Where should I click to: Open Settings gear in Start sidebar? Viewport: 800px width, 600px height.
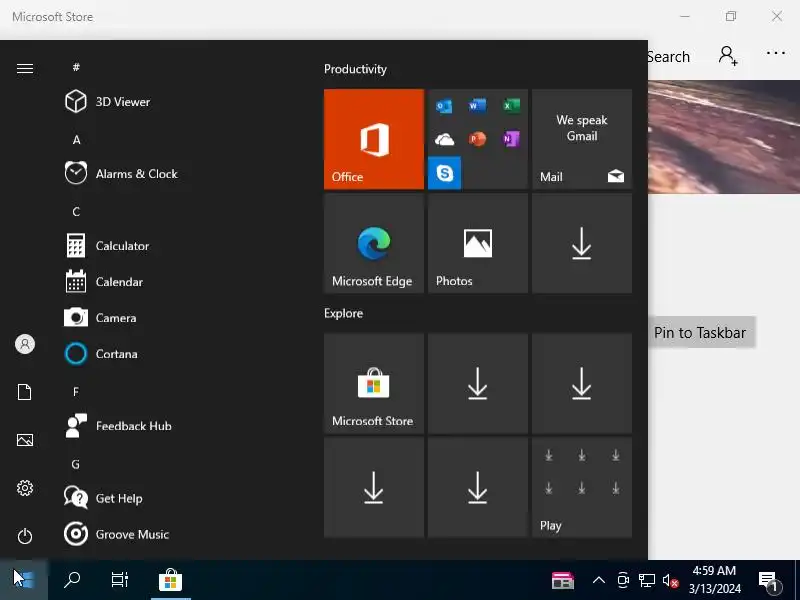(x=24, y=488)
